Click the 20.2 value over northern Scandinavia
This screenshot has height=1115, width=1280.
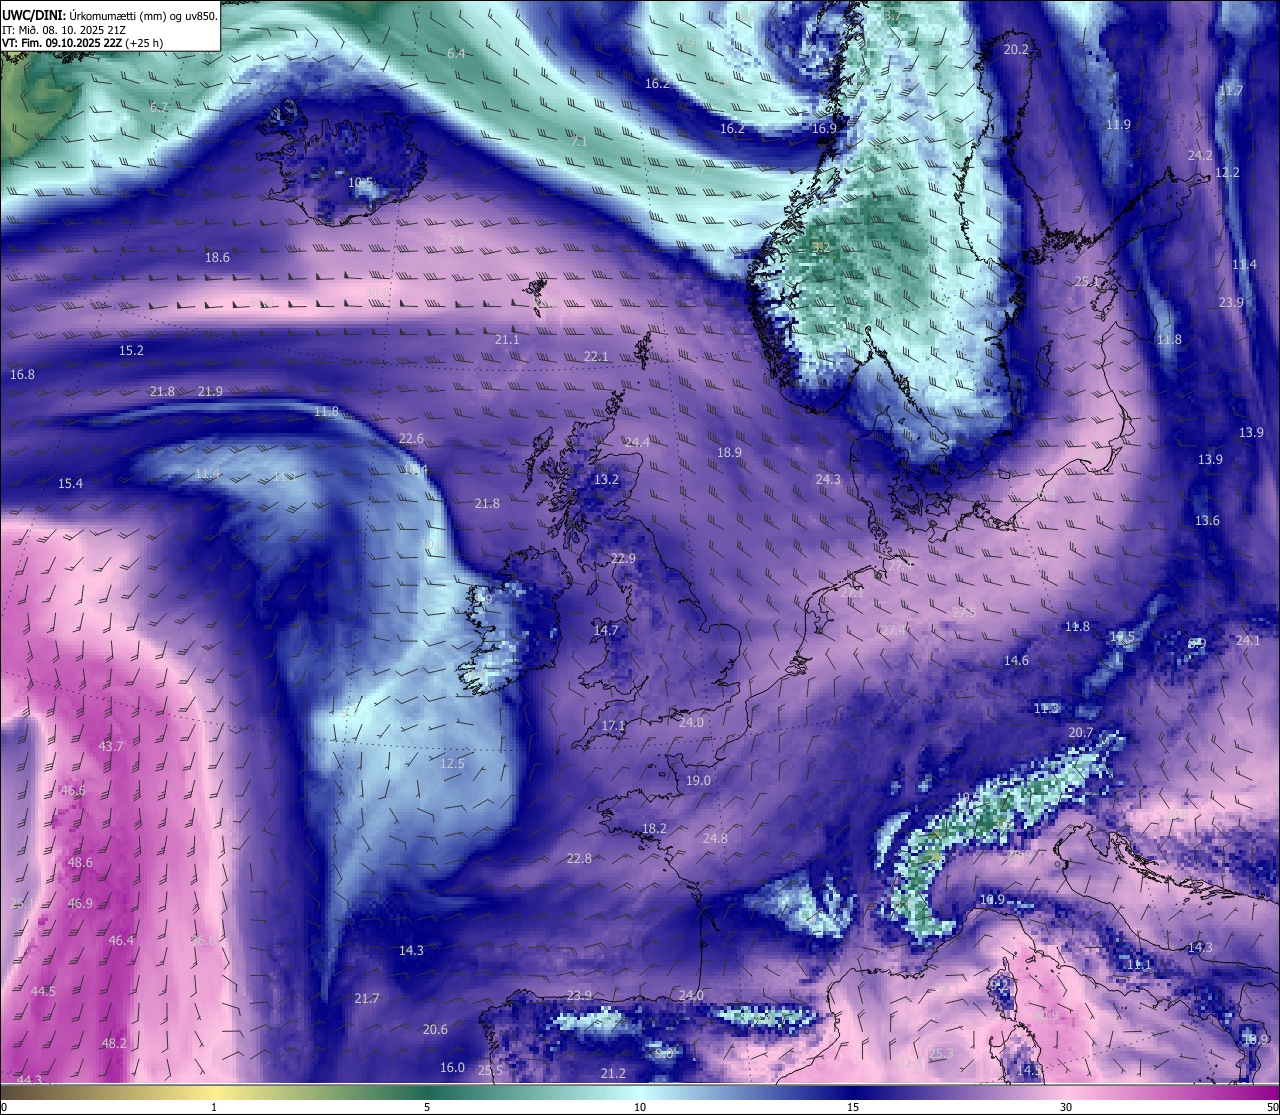tap(1016, 49)
